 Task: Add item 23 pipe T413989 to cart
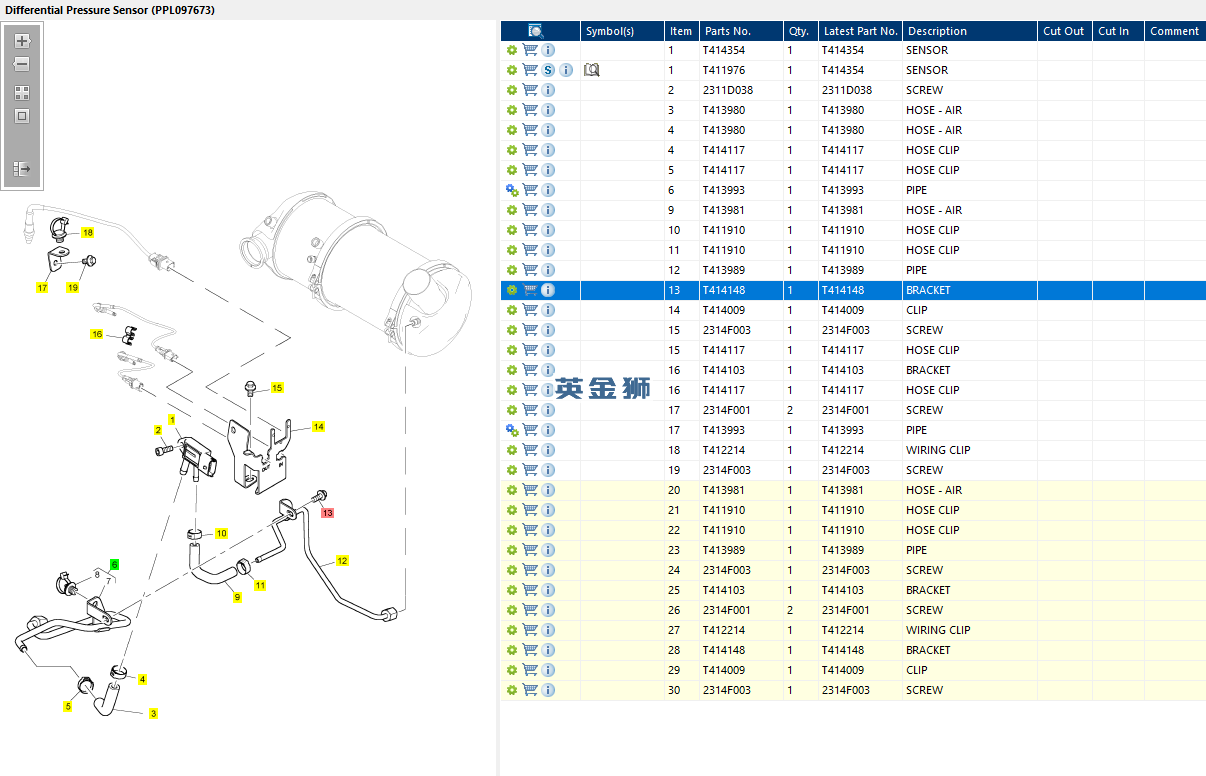point(530,550)
